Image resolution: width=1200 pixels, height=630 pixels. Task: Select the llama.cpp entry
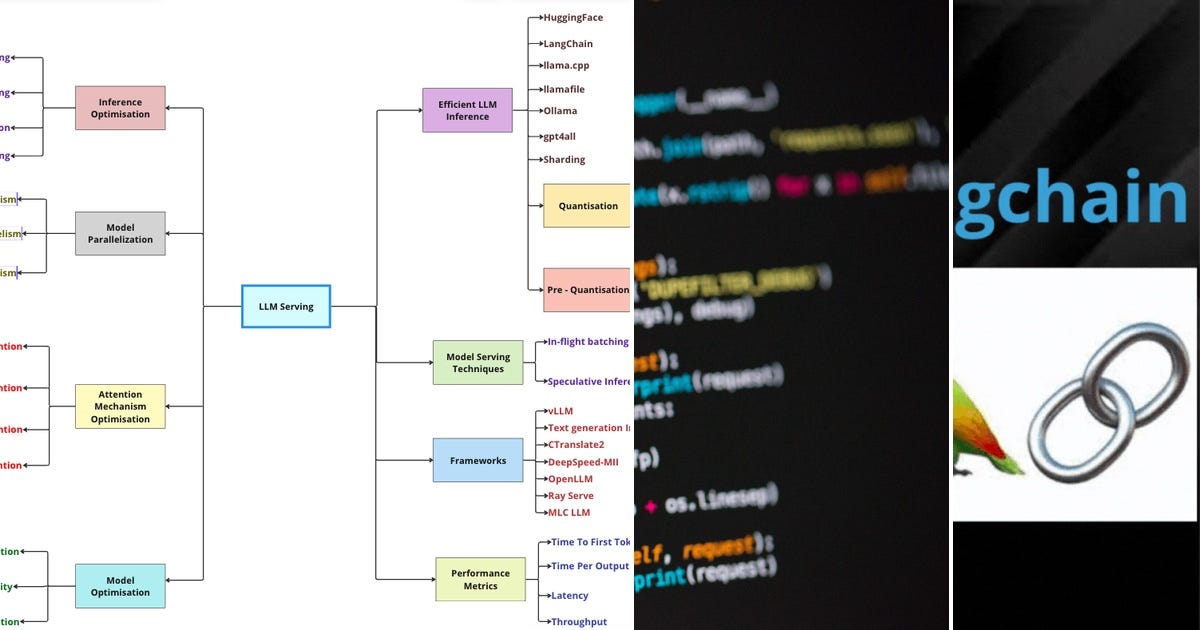coord(565,65)
